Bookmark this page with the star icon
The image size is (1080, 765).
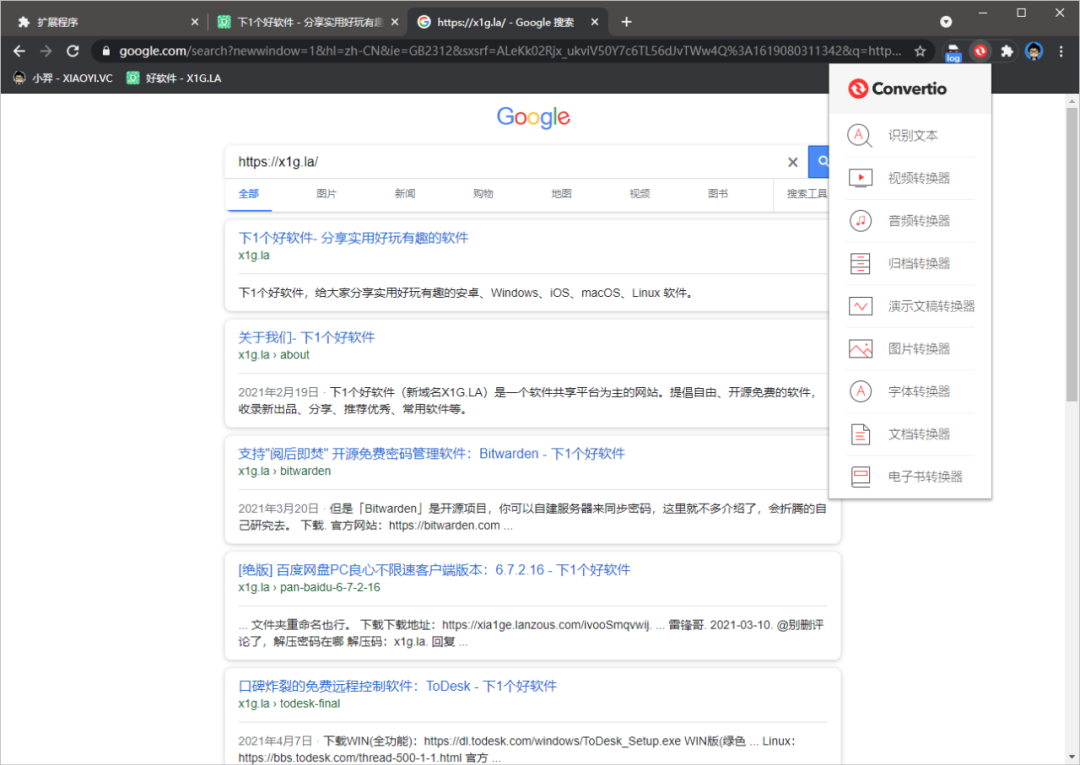point(920,51)
